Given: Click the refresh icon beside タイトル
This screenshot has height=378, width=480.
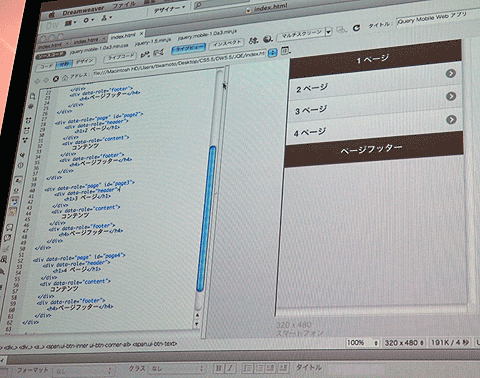Looking at the screenshot, I should pyautogui.click(x=356, y=28).
